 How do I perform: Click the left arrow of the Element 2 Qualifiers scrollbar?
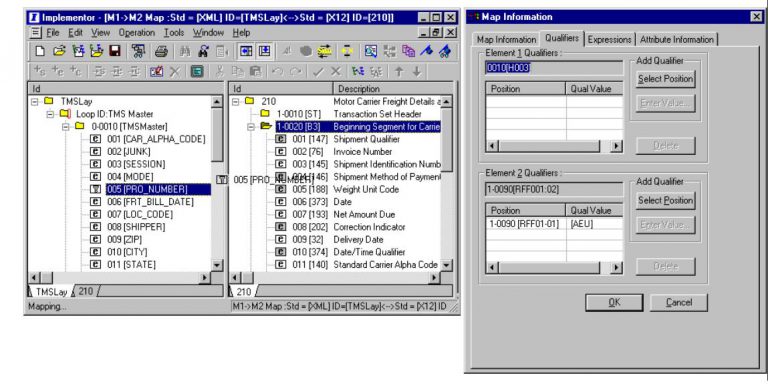click(x=492, y=268)
